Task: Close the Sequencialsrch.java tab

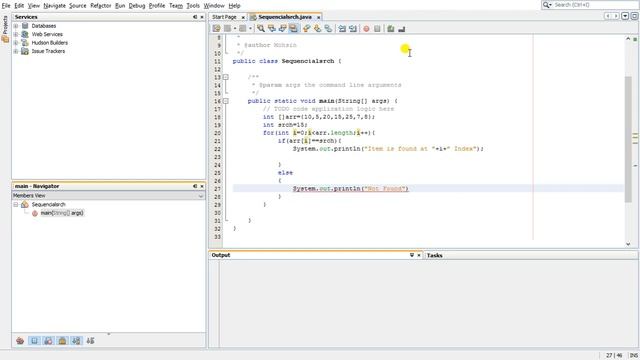Action: (318, 17)
